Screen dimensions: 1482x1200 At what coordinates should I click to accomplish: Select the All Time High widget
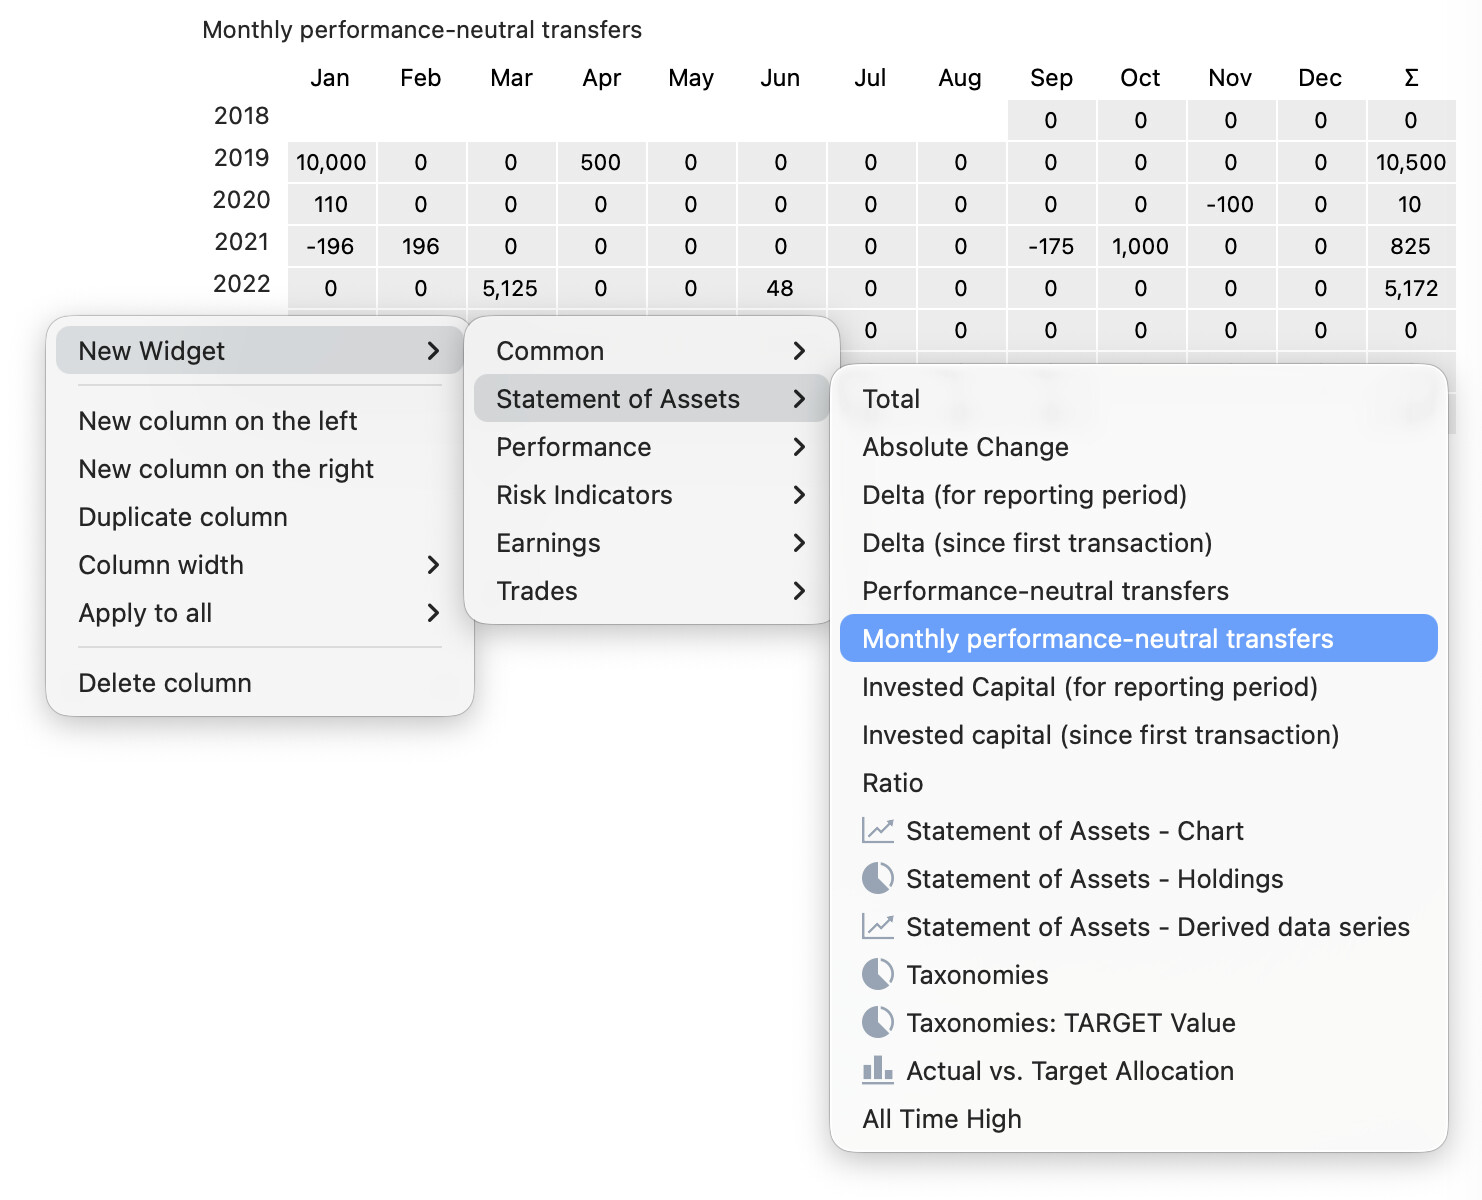[x=941, y=1119]
